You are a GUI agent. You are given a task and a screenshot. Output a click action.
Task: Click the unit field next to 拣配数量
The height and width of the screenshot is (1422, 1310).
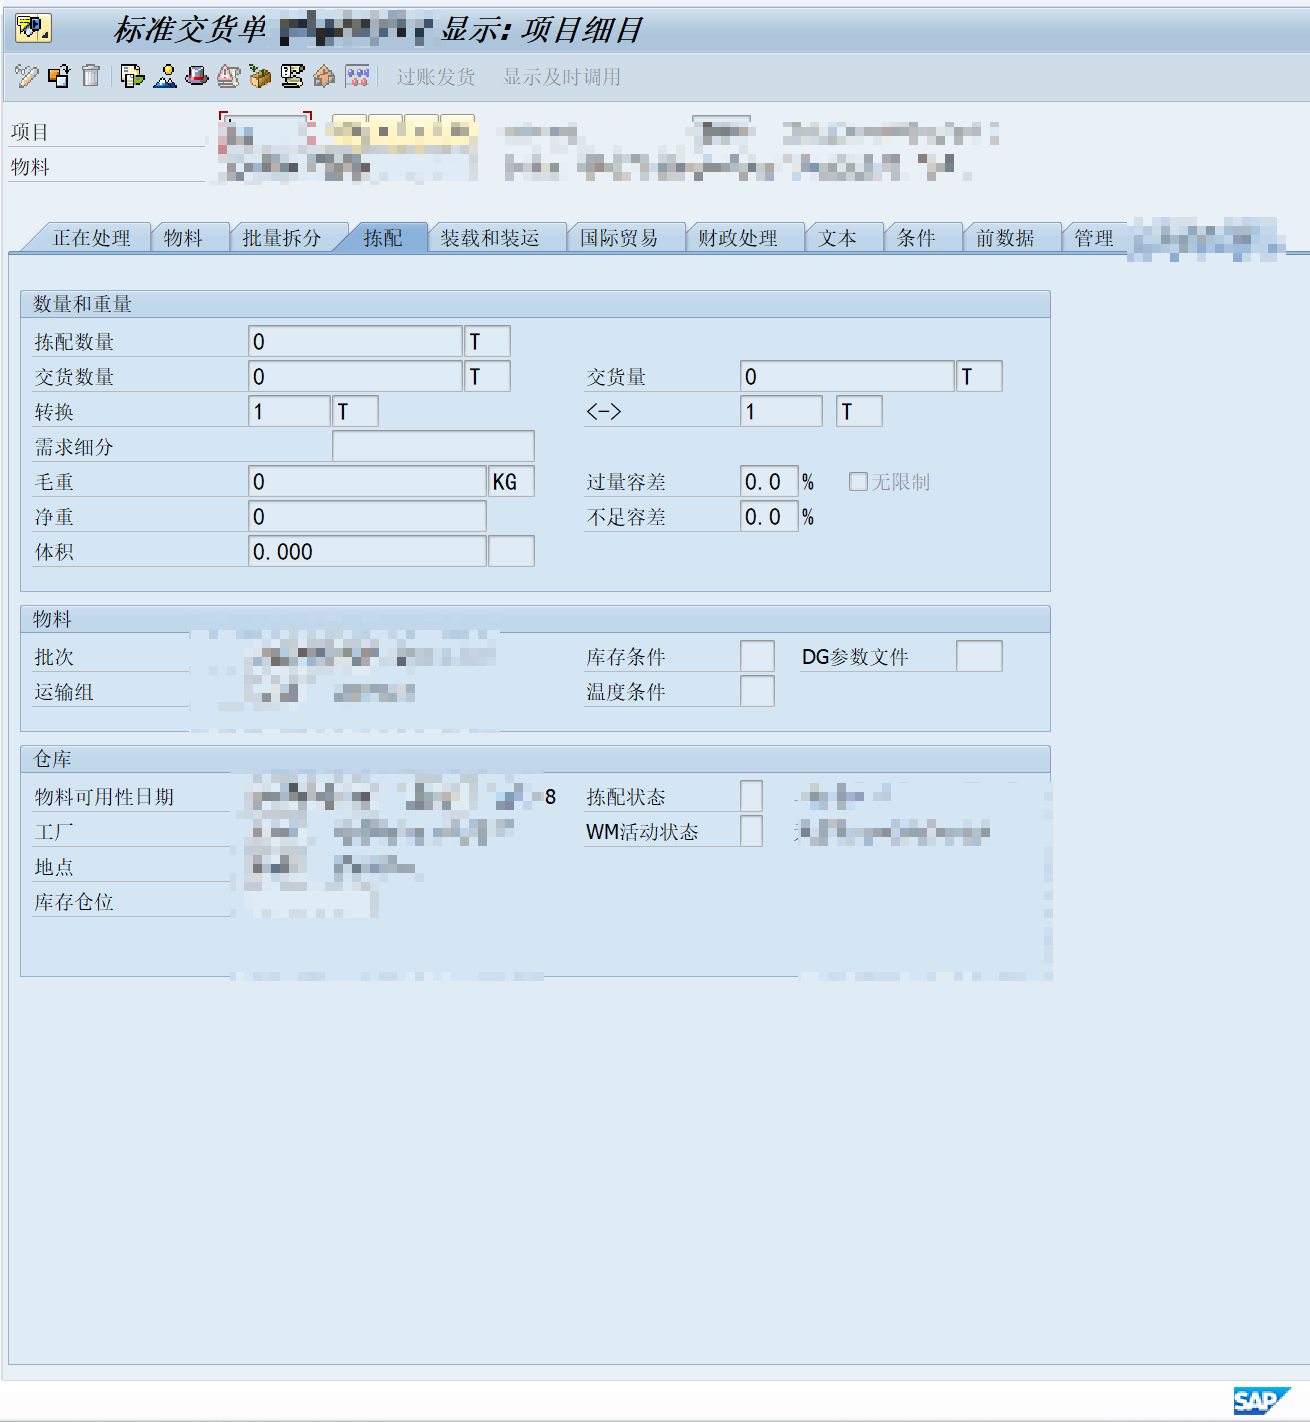point(488,342)
